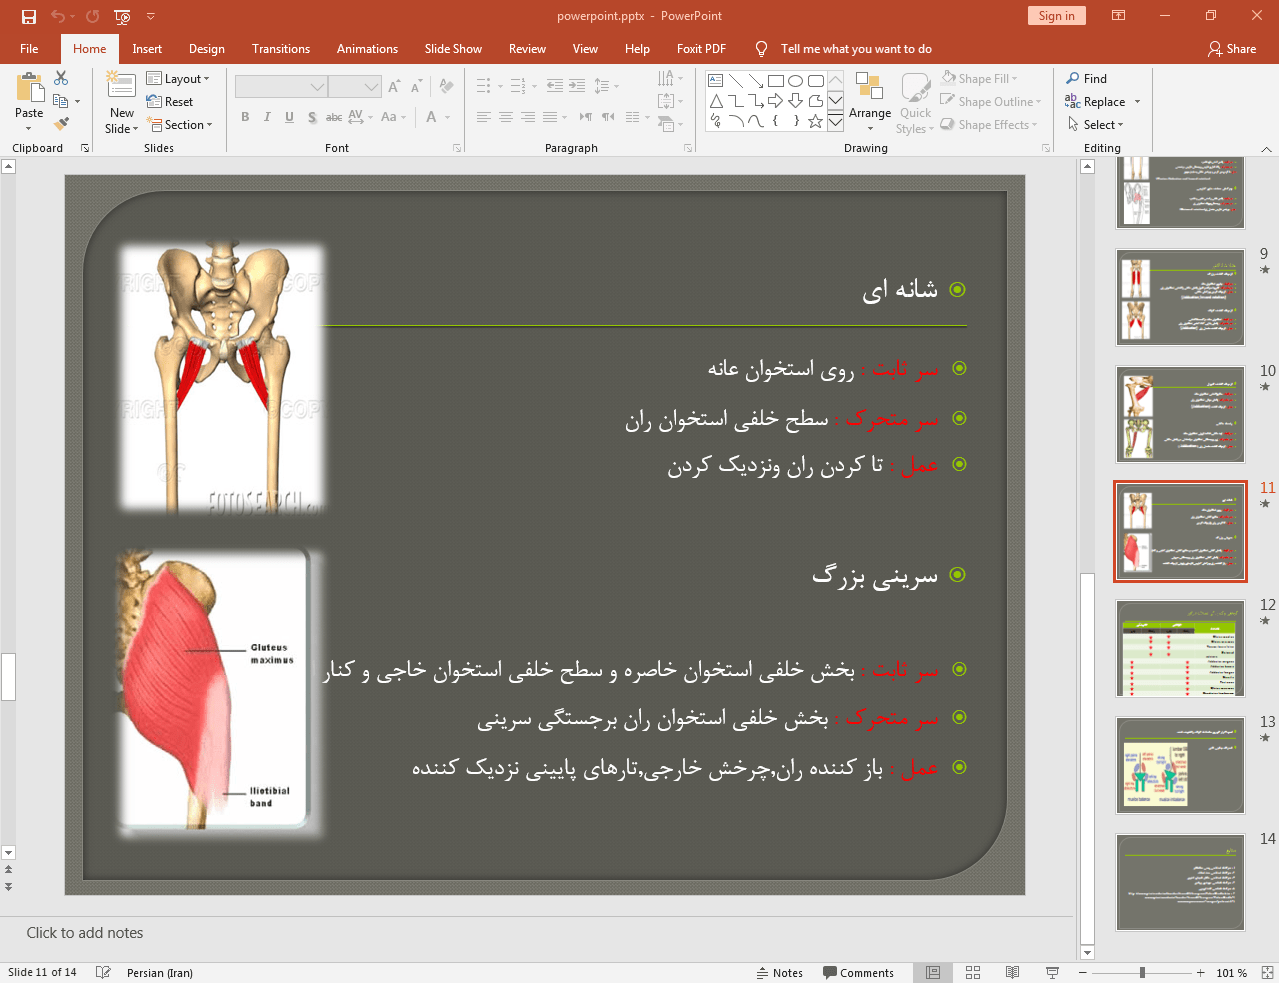
Task: Toggle text shadow
Action: (312, 117)
